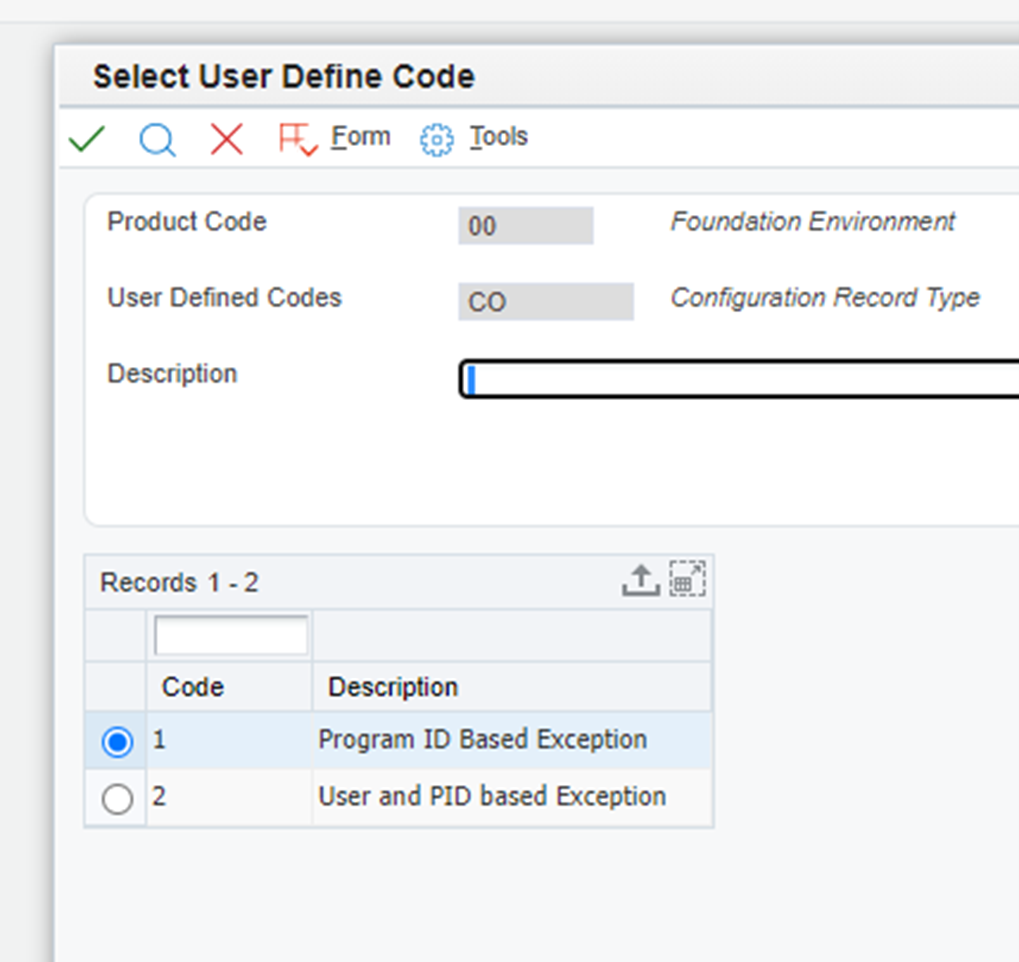This screenshot has width=1019, height=962.
Task: Click the Description column header
Action: tap(512, 687)
